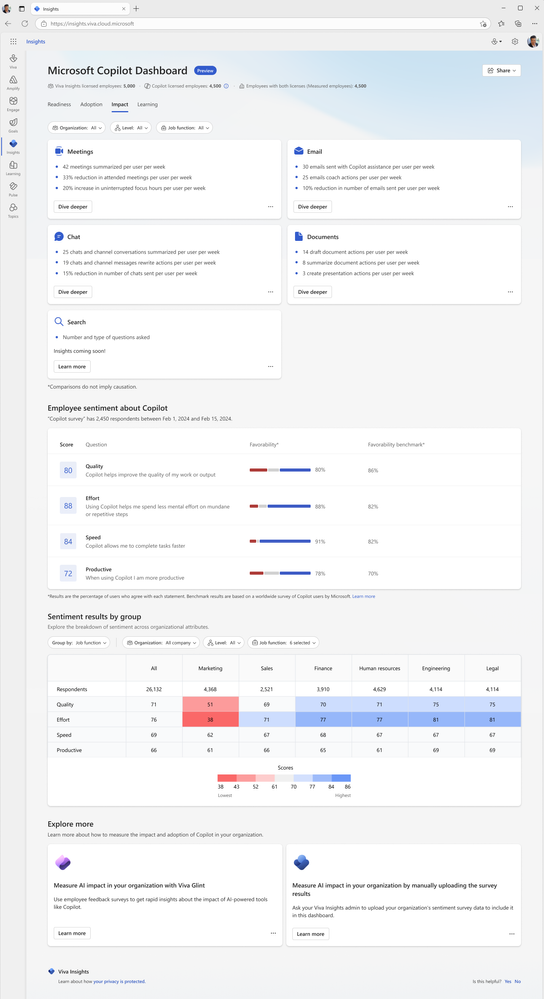Answer Yes to Is this helpful
This screenshot has height=999, width=544.
pos(508,982)
